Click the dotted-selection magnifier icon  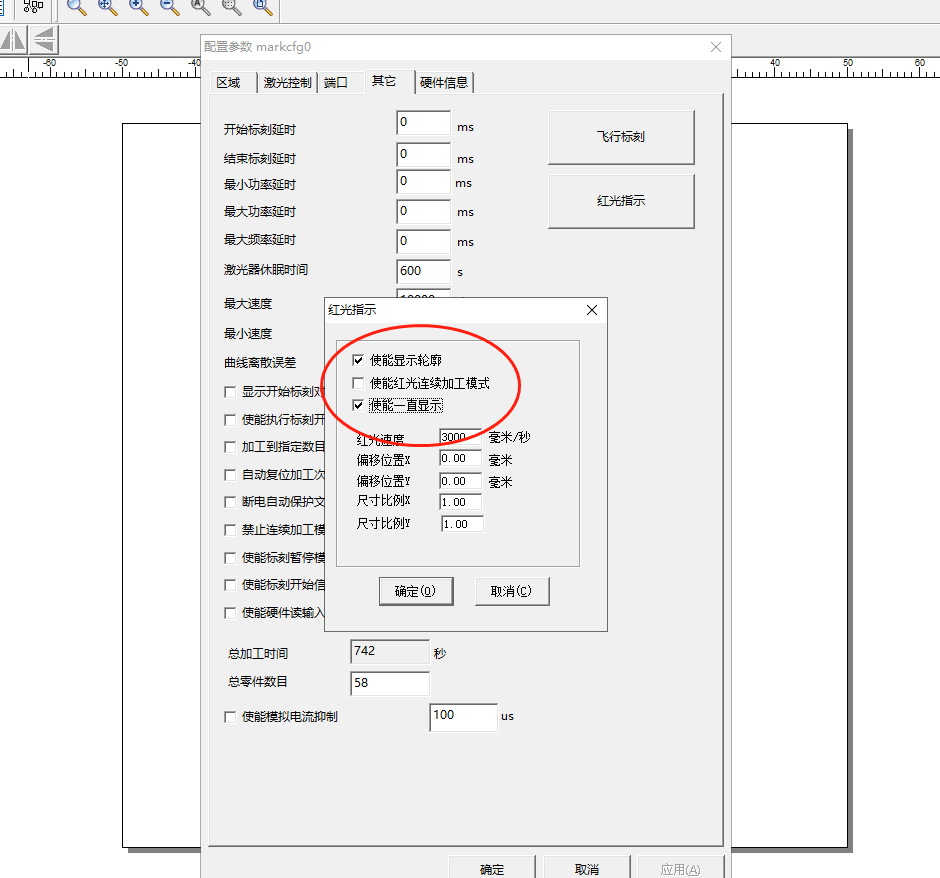coord(232,7)
